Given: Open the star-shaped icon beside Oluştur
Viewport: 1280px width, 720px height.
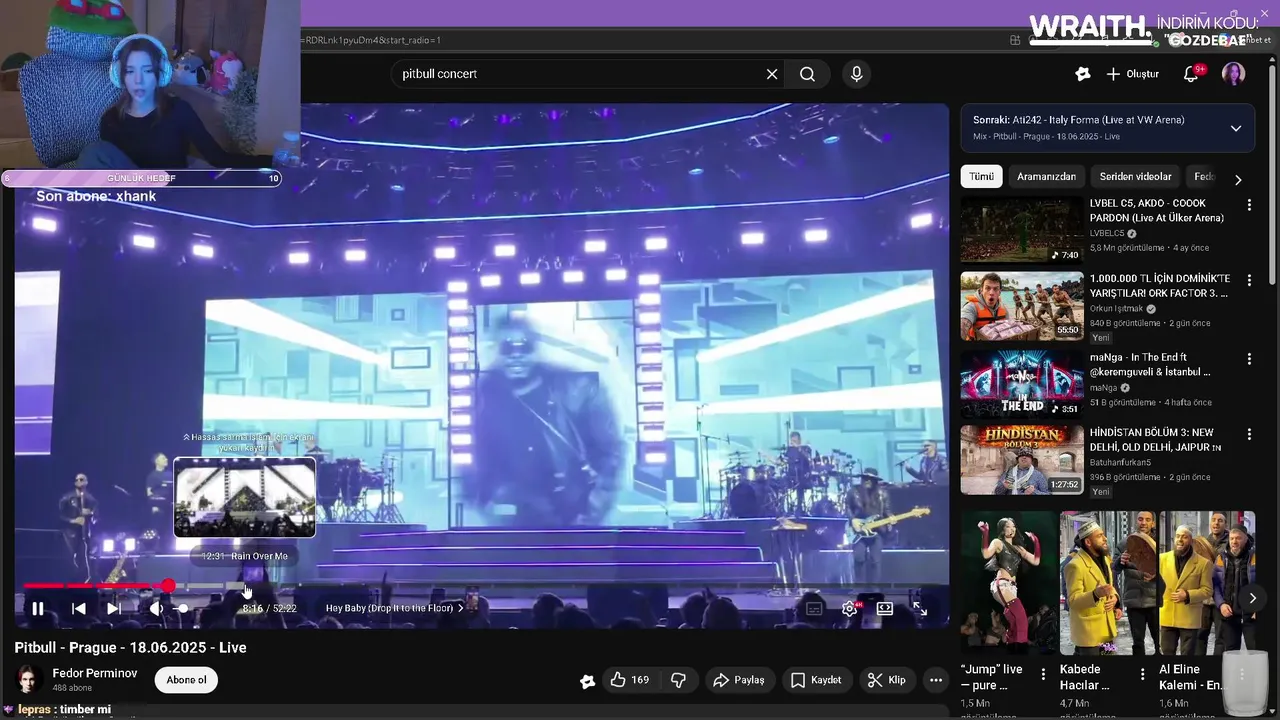Looking at the screenshot, I should coord(1082,74).
